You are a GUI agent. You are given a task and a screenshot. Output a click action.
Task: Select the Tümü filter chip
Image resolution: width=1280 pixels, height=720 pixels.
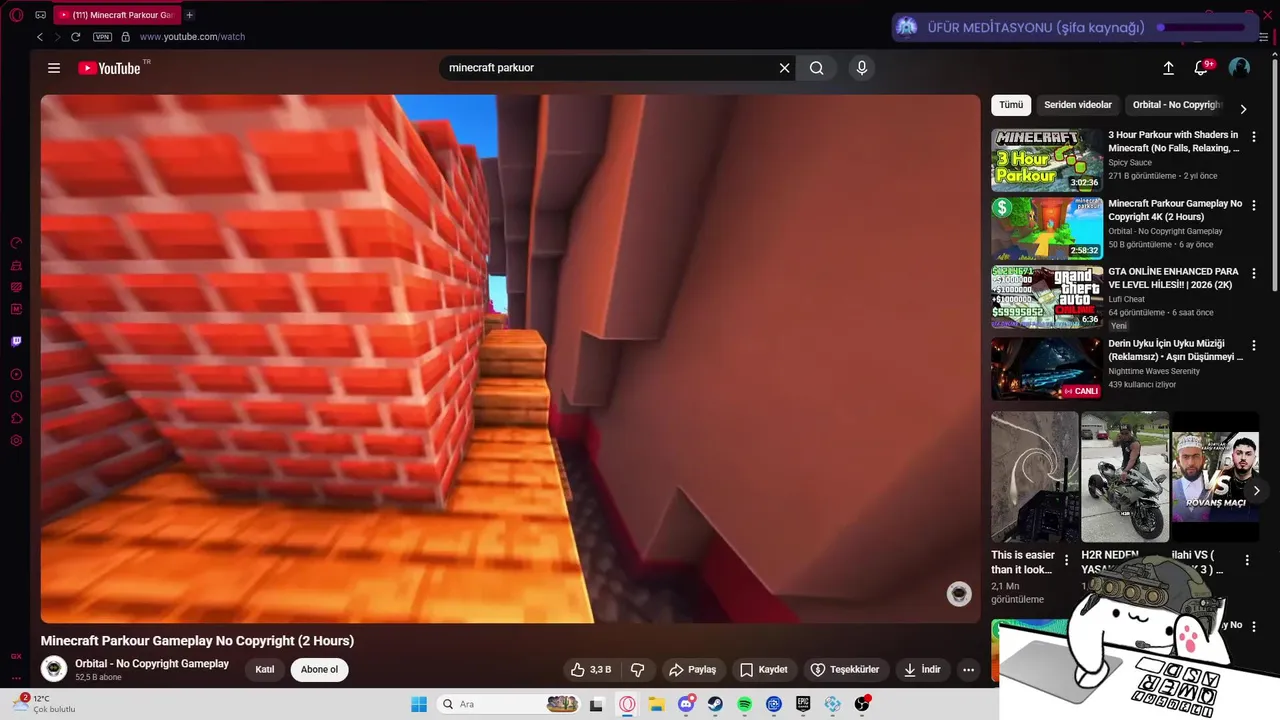[1011, 105]
